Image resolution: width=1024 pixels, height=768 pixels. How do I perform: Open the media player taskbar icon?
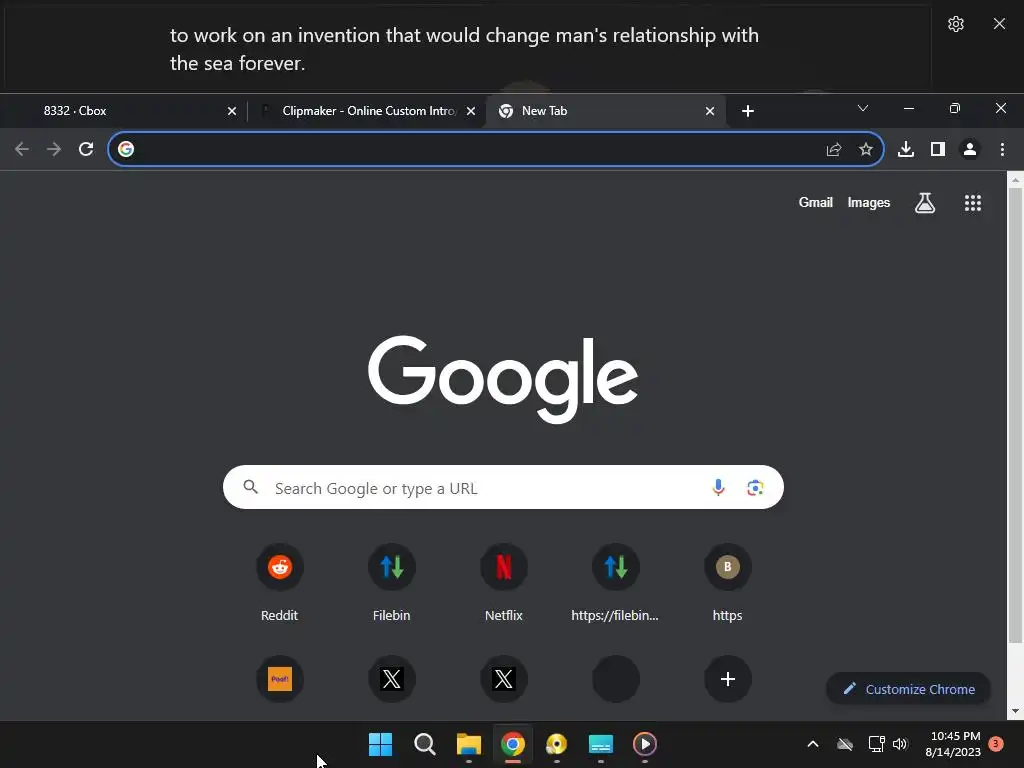click(645, 744)
